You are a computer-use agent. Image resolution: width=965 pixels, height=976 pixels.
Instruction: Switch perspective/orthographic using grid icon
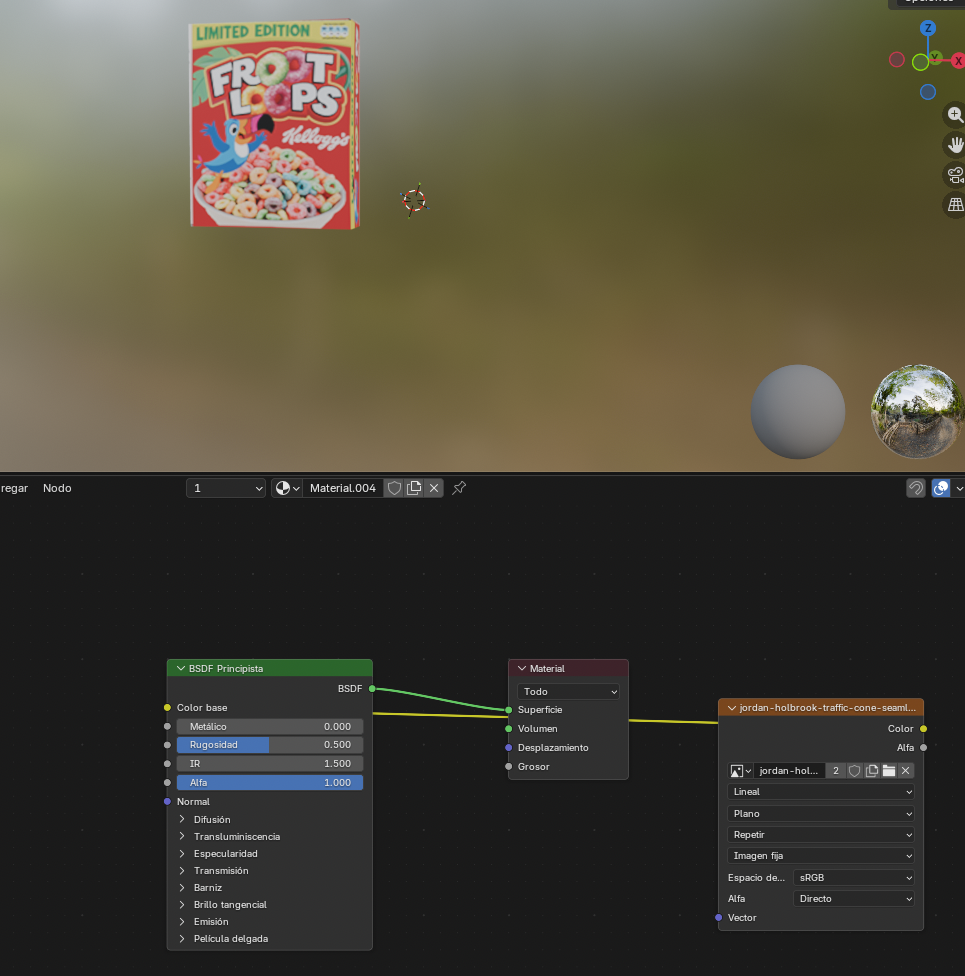click(955, 205)
